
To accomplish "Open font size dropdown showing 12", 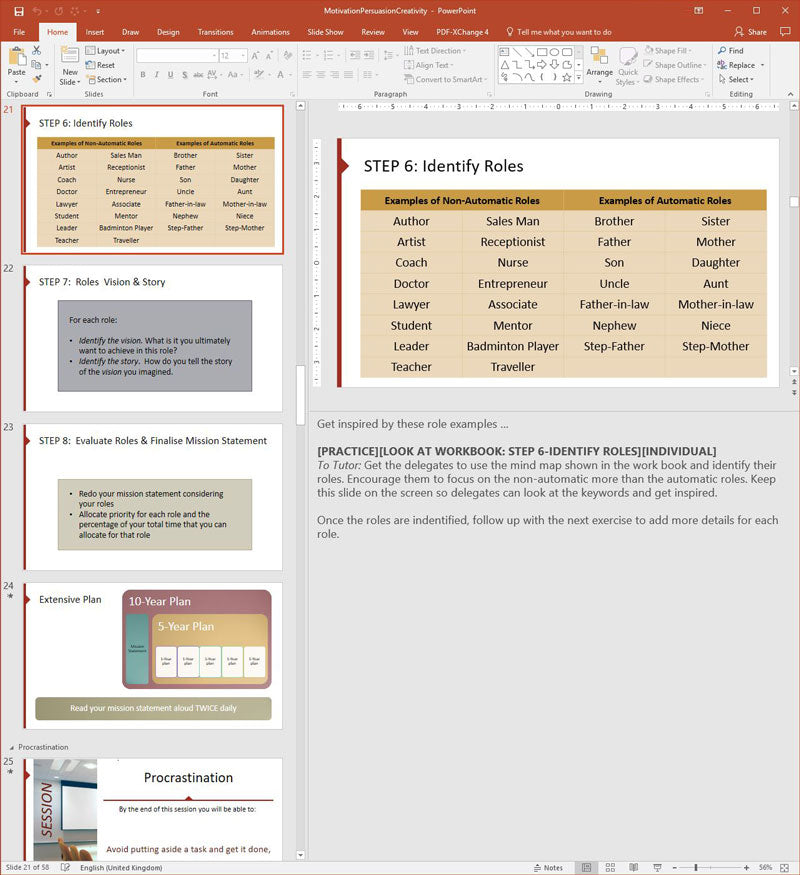I will click(x=244, y=56).
